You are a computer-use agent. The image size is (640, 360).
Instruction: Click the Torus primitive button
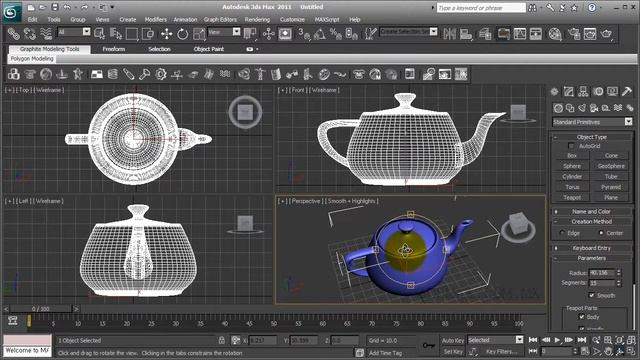[x=572, y=187]
